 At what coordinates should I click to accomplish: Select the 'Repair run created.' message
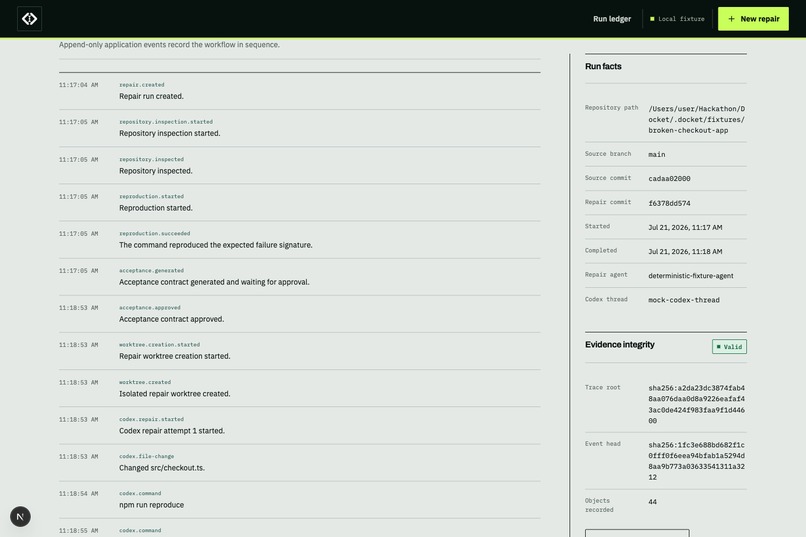(151, 96)
